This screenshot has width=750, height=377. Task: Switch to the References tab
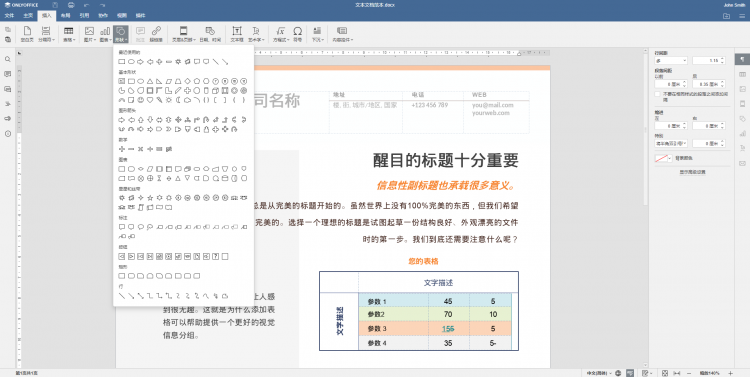84,15
